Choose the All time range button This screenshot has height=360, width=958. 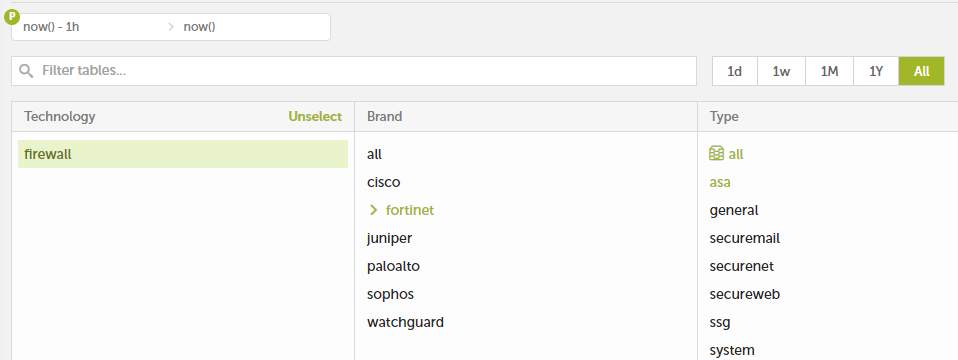[x=921, y=71]
